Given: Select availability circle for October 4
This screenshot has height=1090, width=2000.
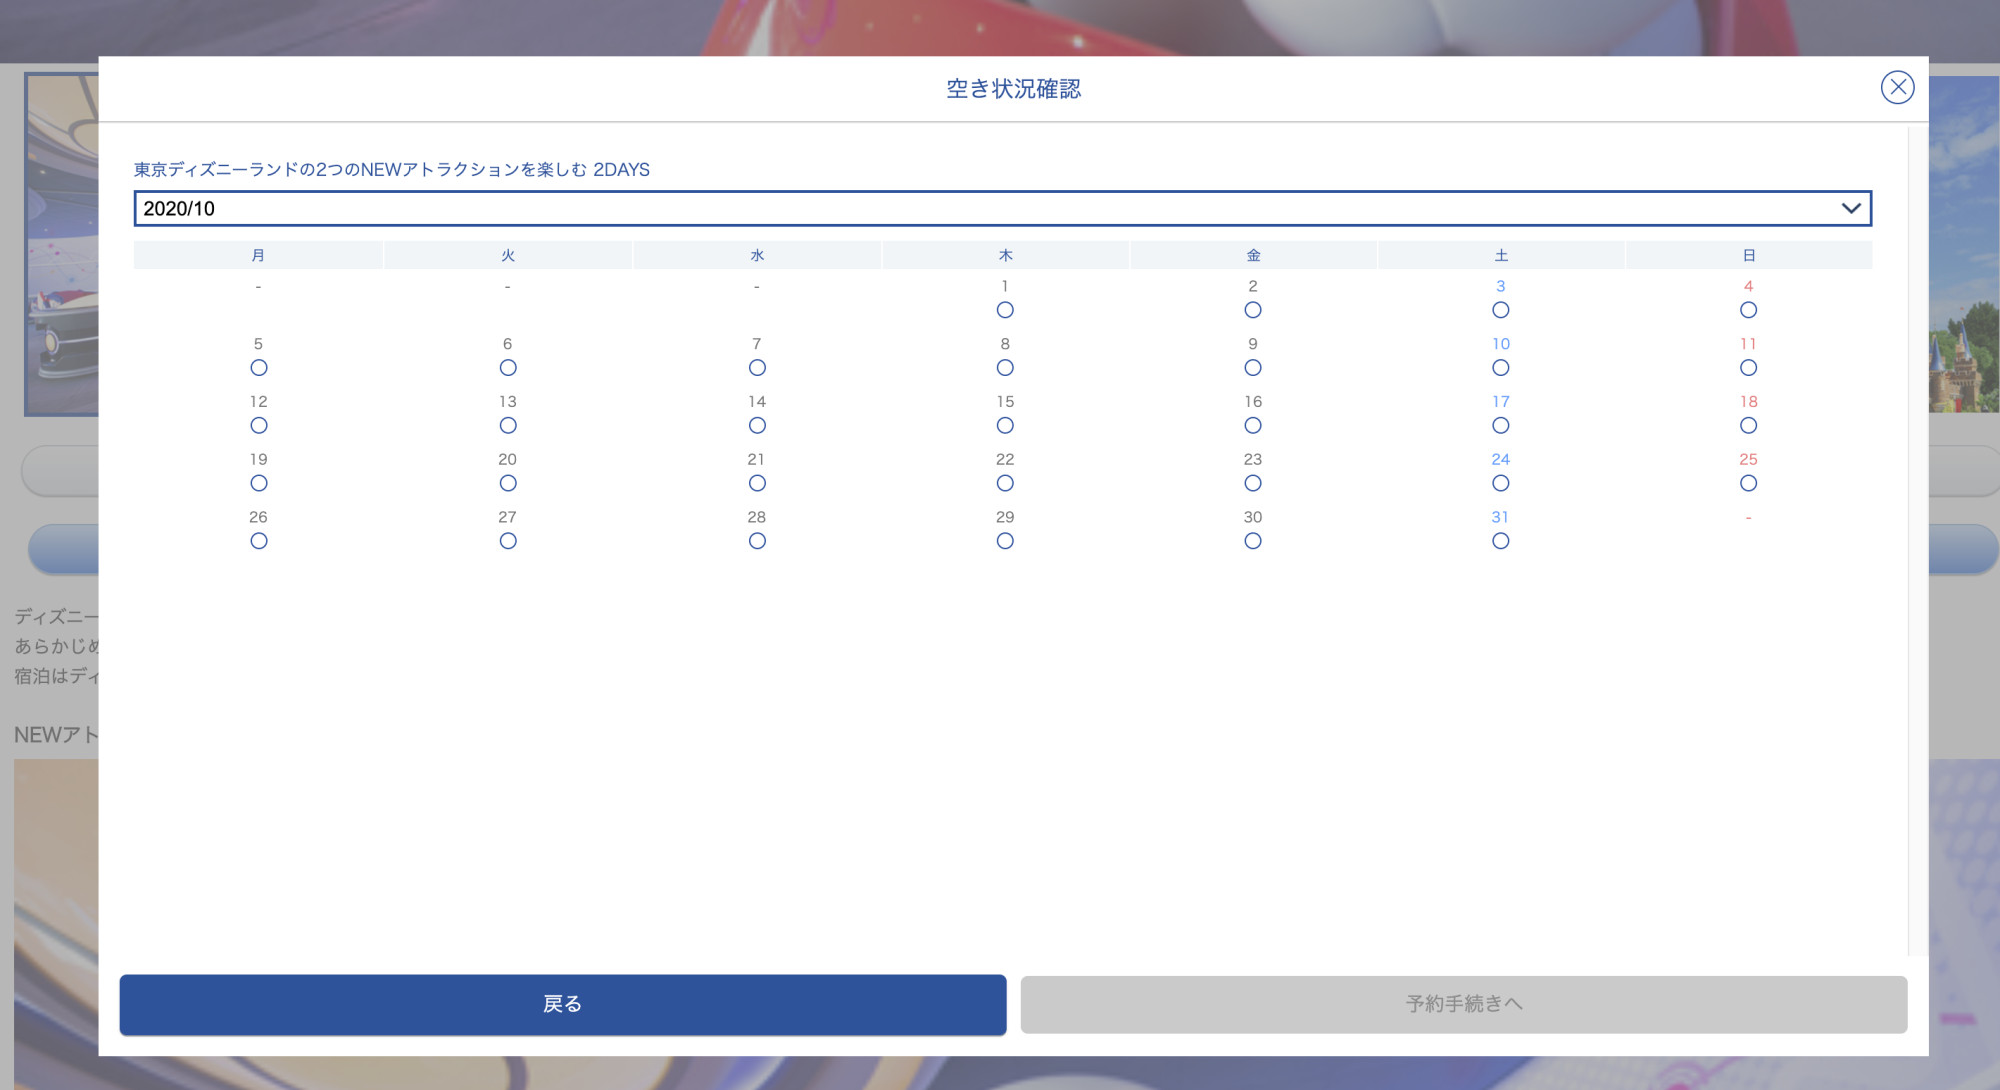Looking at the screenshot, I should pyautogui.click(x=1748, y=310).
